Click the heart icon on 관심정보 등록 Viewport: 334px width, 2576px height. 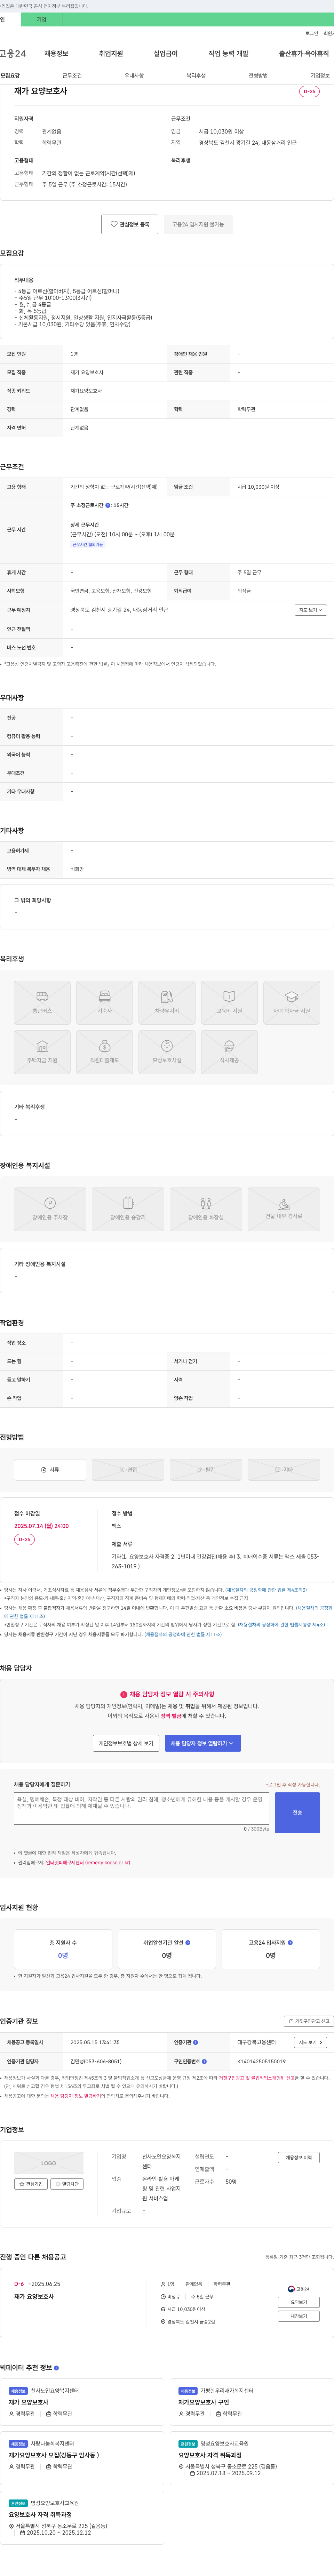click(x=114, y=224)
